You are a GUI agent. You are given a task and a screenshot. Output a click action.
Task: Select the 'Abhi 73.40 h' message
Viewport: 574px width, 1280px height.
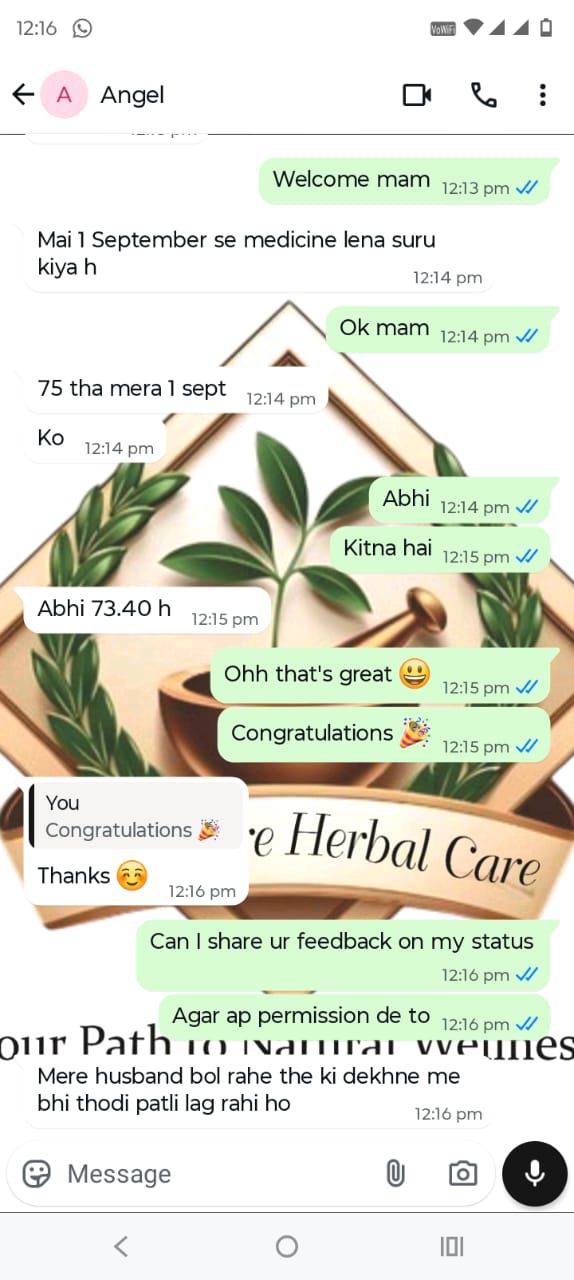coord(147,610)
